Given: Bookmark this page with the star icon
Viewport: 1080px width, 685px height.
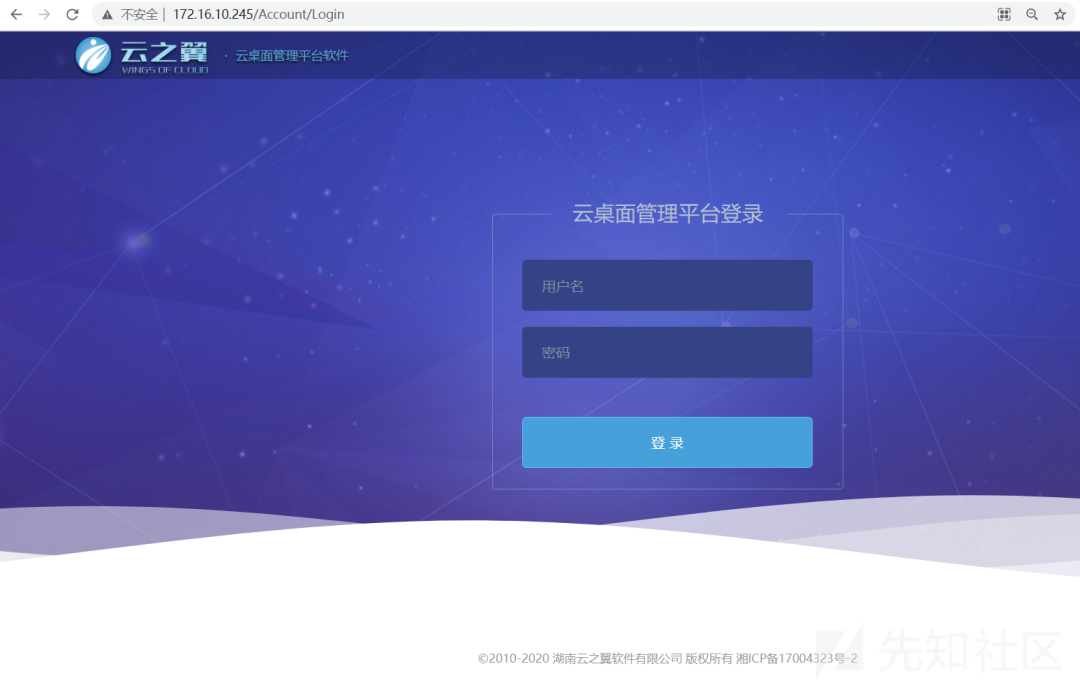Looking at the screenshot, I should (1060, 14).
